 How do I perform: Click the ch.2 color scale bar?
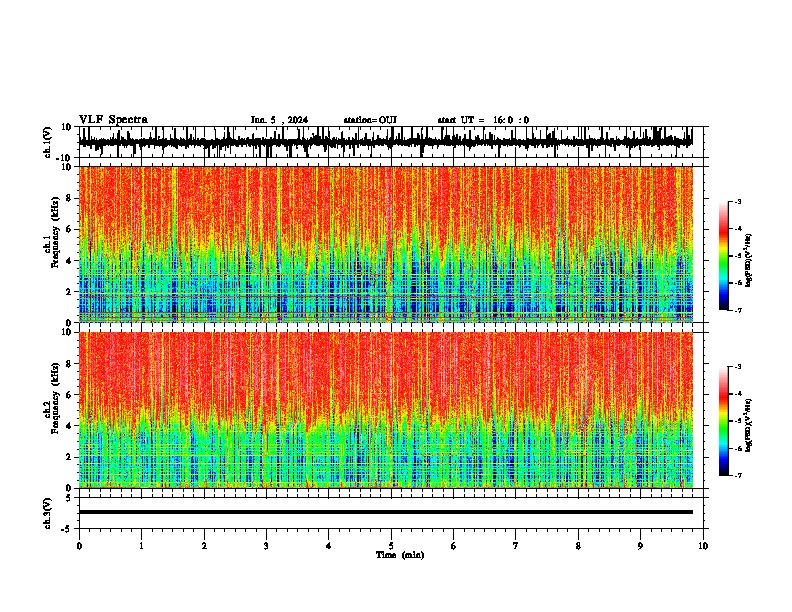coord(723,421)
